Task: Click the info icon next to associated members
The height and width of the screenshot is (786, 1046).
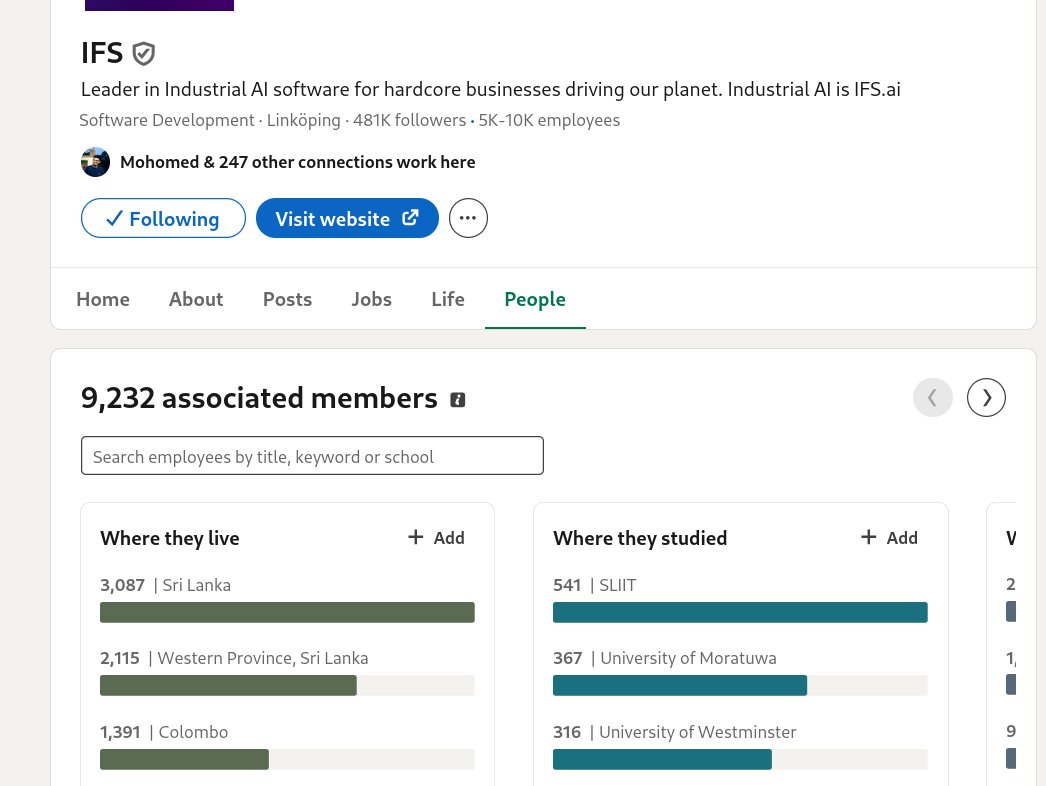Action: pos(458,400)
